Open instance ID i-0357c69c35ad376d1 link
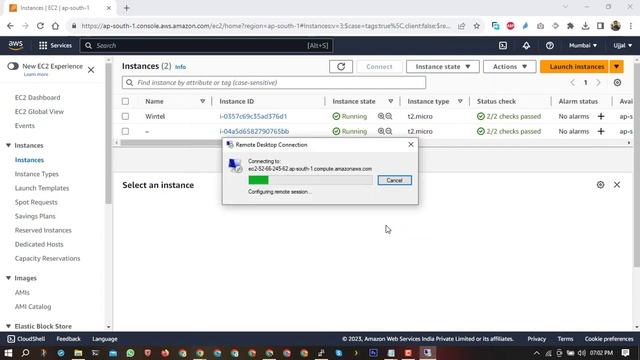This screenshot has width=640, height=360. click(253, 116)
